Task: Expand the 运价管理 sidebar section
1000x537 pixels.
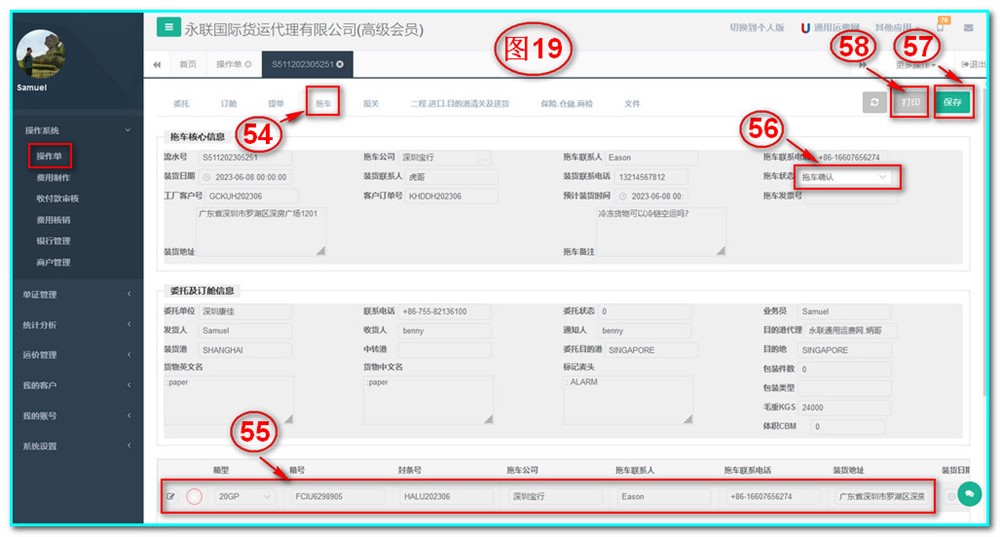Action: [78, 355]
